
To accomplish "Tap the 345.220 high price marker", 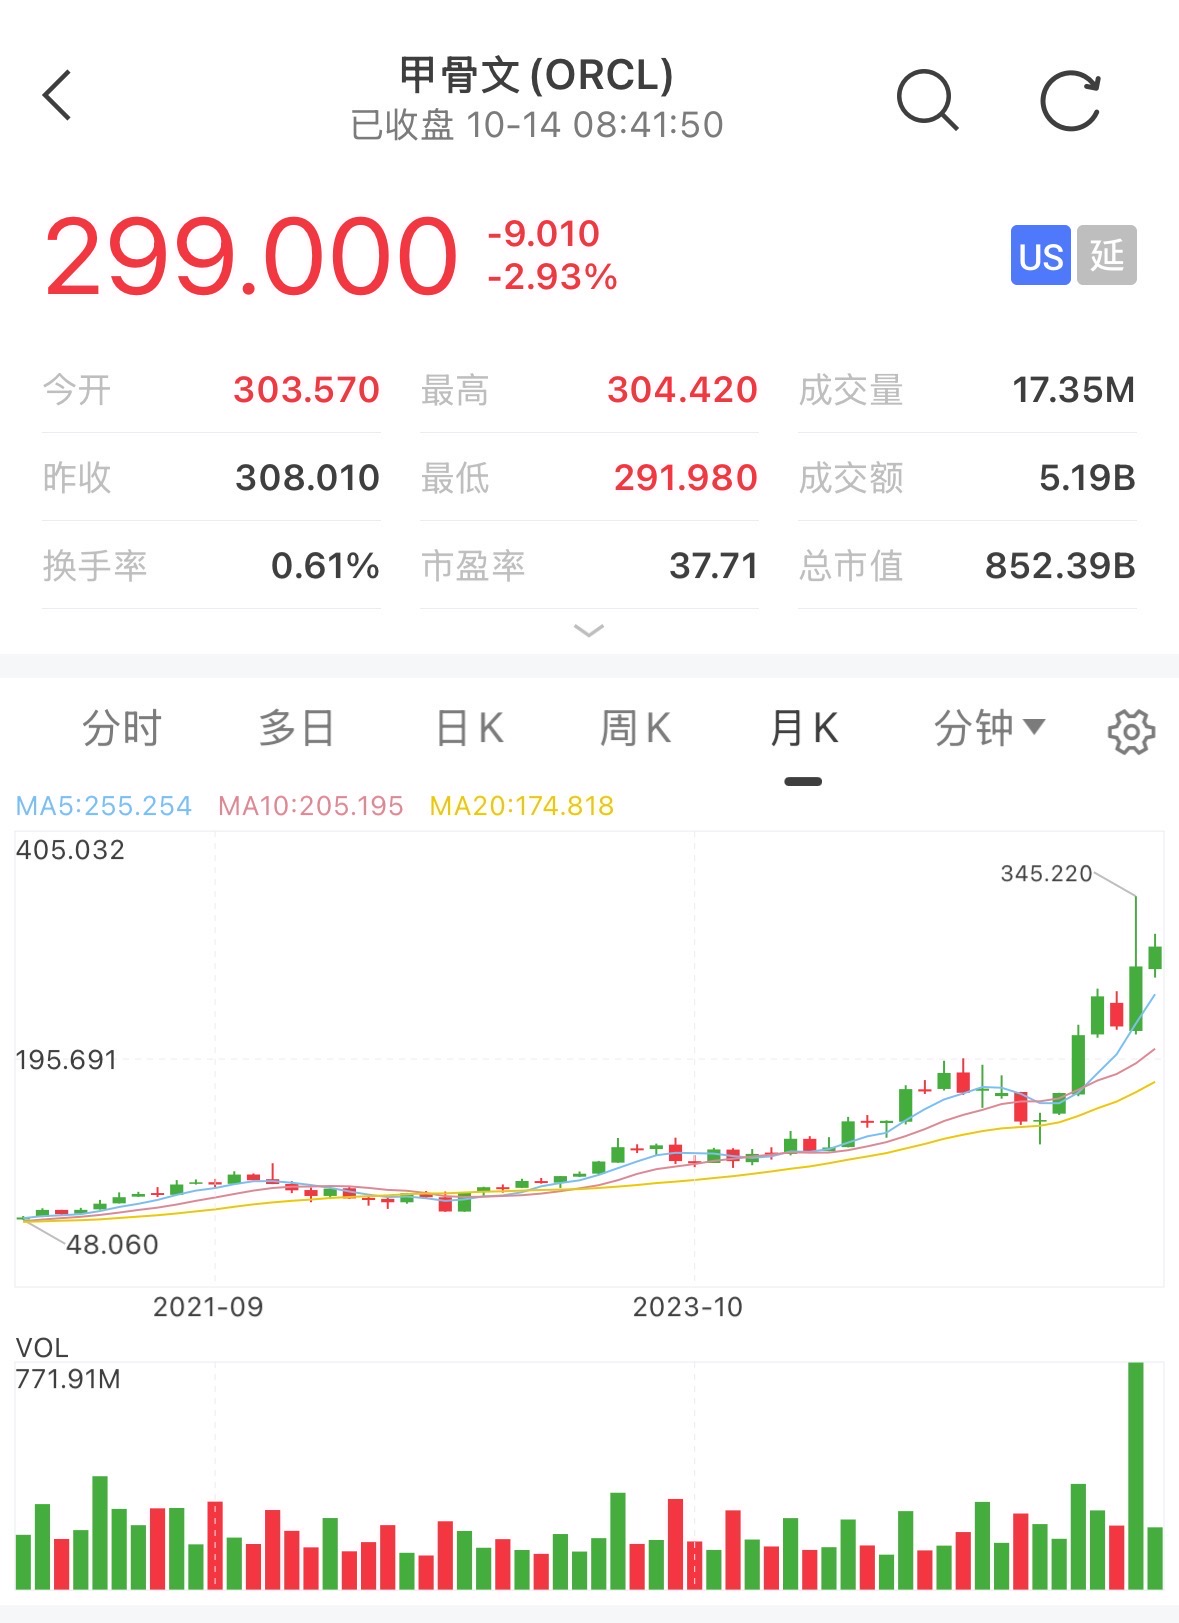I will pyautogui.click(x=1046, y=873).
